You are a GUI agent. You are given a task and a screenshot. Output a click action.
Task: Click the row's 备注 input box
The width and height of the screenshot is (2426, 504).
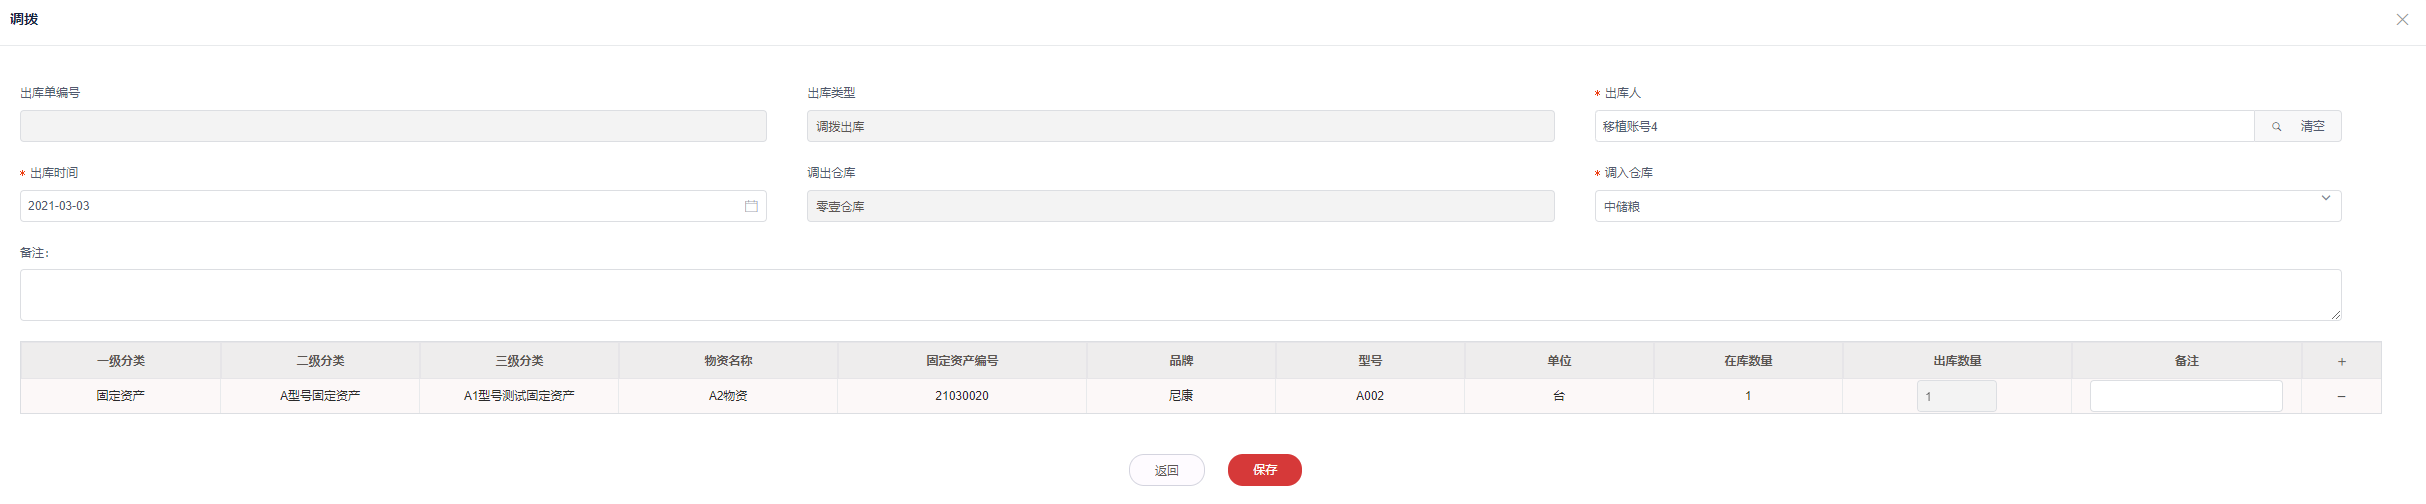point(2185,396)
